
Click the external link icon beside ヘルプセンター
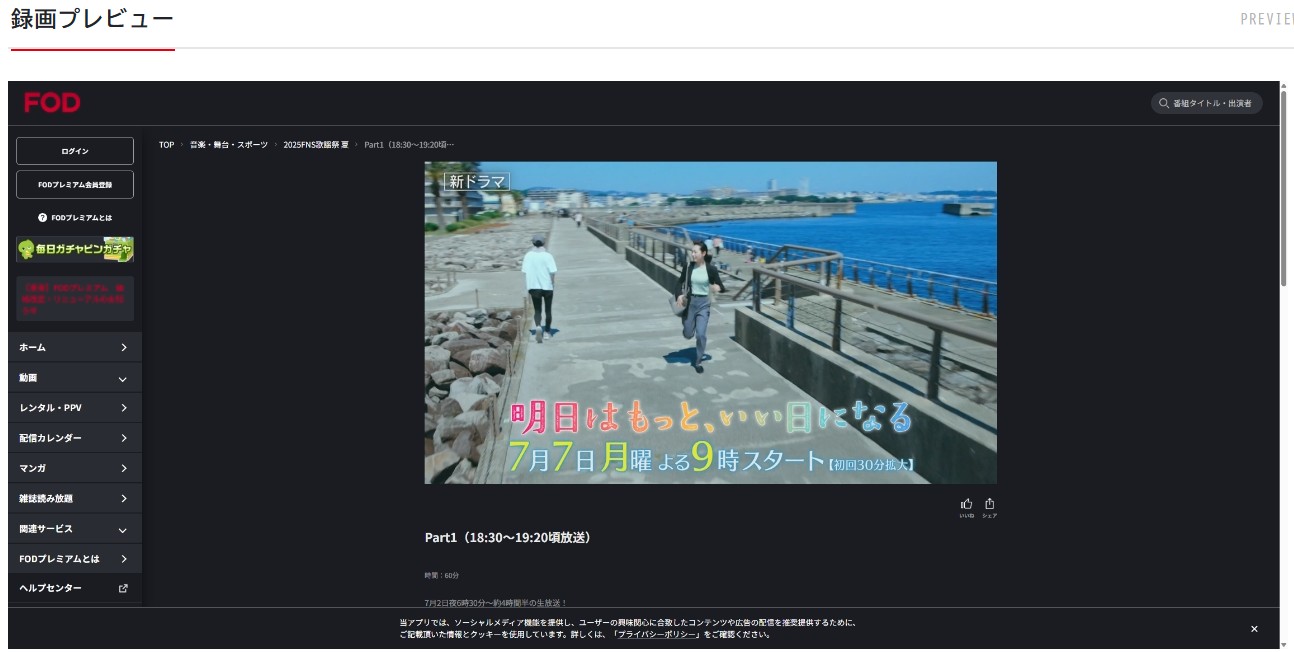[x=123, y=588]
